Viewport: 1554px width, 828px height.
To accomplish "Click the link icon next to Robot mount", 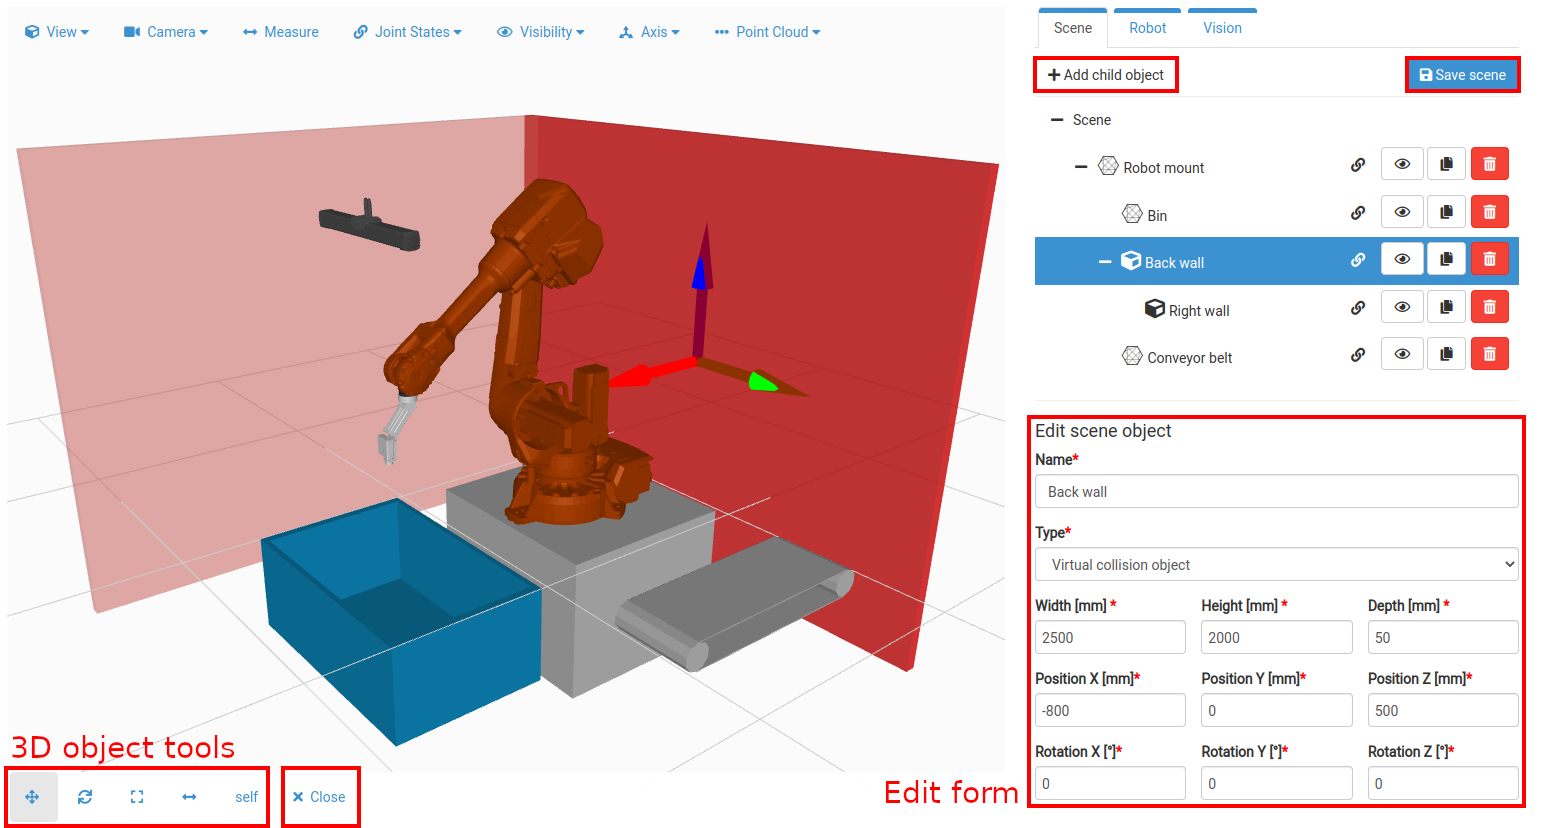I will point(1358,165).
